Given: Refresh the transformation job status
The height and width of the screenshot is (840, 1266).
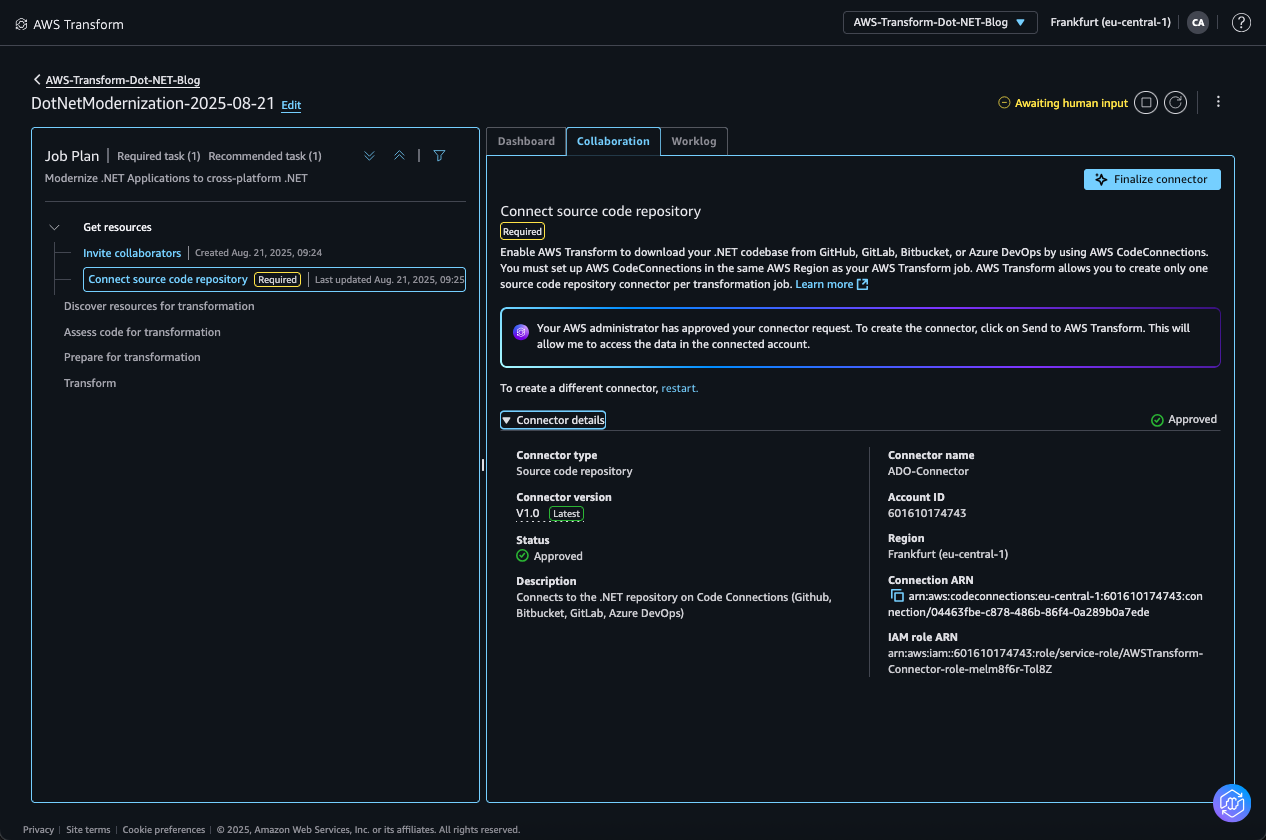Looking at the screenshot, I should (1175, 102).
